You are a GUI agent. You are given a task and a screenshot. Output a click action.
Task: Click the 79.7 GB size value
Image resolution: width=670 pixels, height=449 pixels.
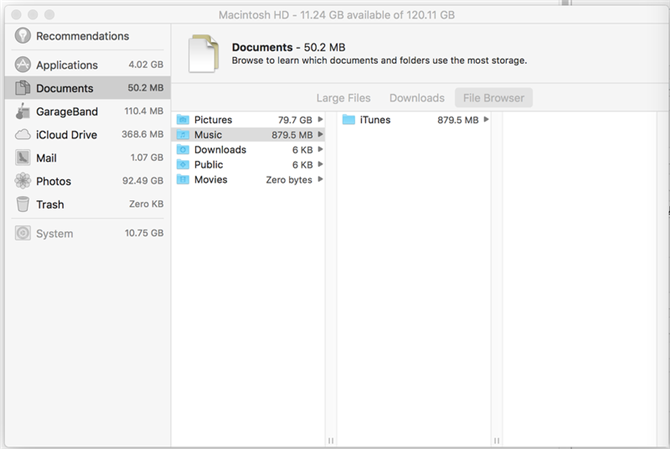pyautogui.click(x=295, y=120)
